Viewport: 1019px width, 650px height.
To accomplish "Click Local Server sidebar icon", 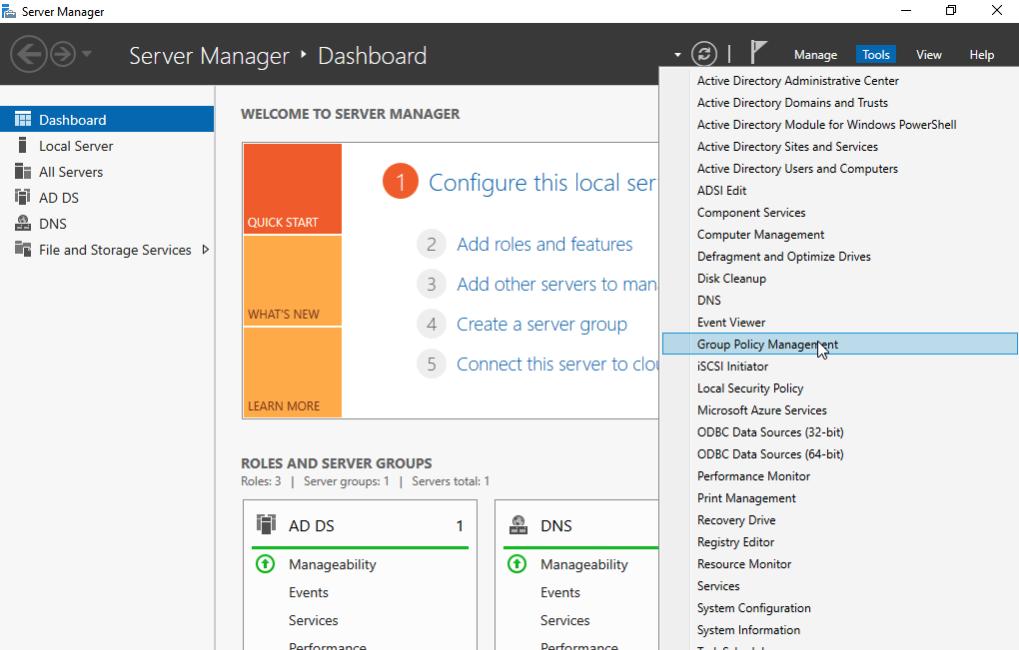I will tap(23, 145).
